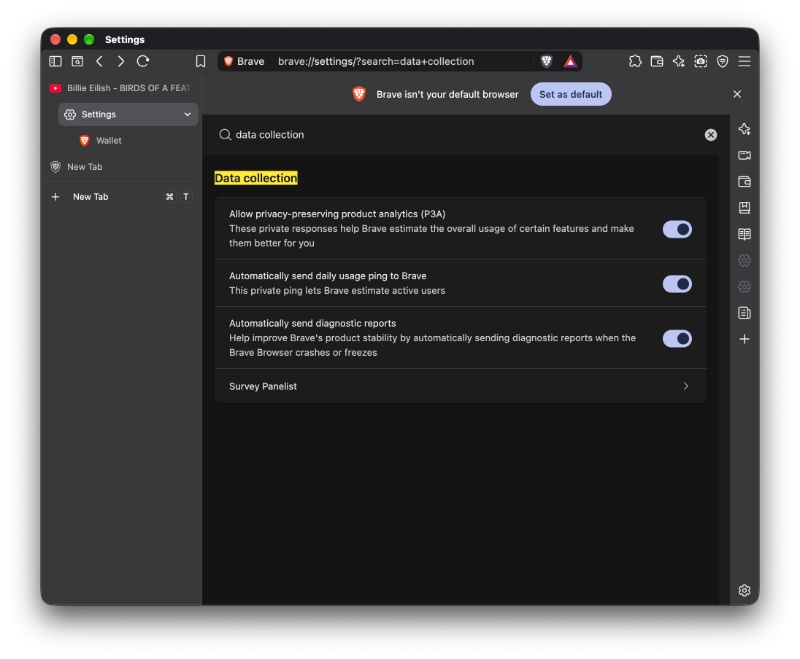The width and height of the screenshot is (800, 659).
Task: Open the hamburger main menu
Action: [744, 61]
